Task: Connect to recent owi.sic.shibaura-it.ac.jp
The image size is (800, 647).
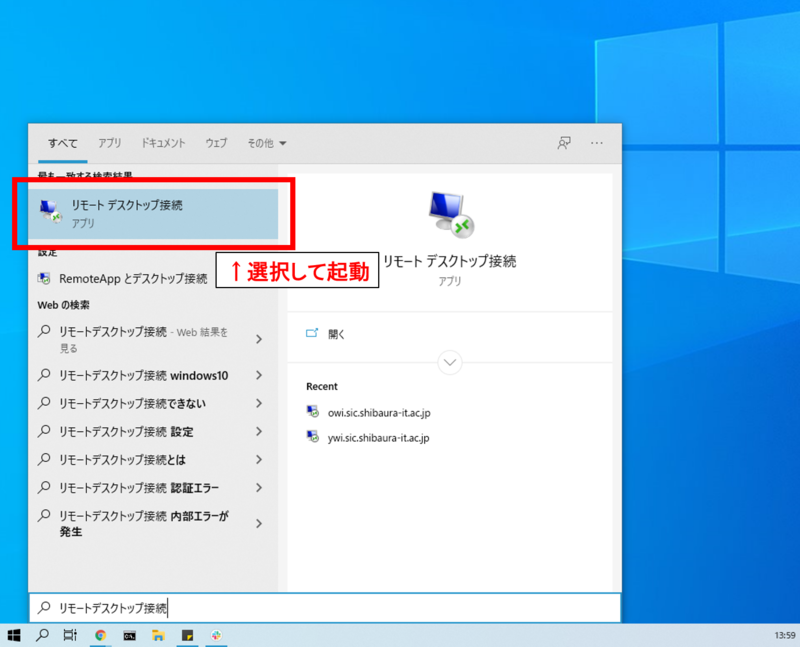Action: (379, 413)
